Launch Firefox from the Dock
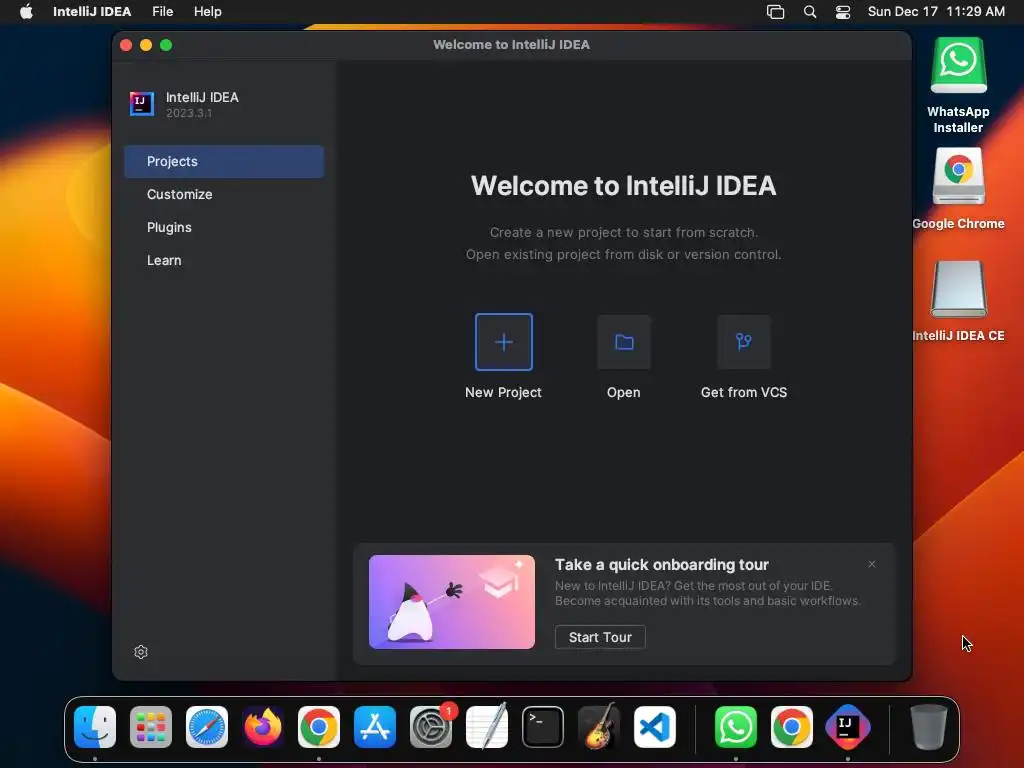This screenshot has width=1024, height=768. click(x=263, y=727)
